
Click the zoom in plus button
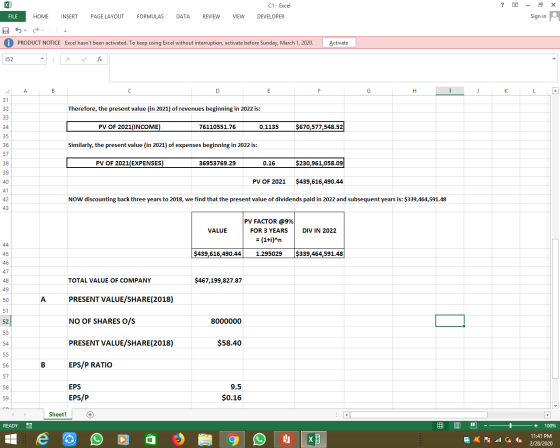pyautogui.click(x=536, y=425)
